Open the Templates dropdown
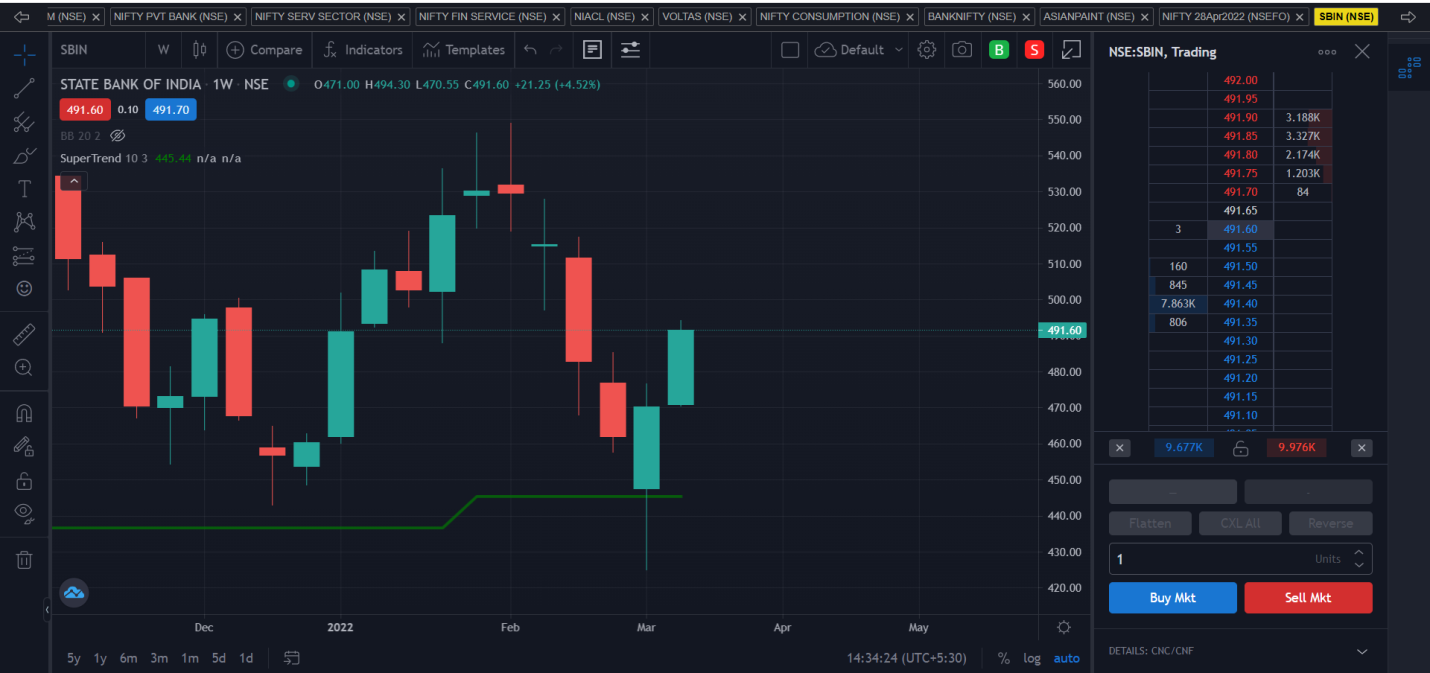1430x673 pixels. tap(464, 50)
